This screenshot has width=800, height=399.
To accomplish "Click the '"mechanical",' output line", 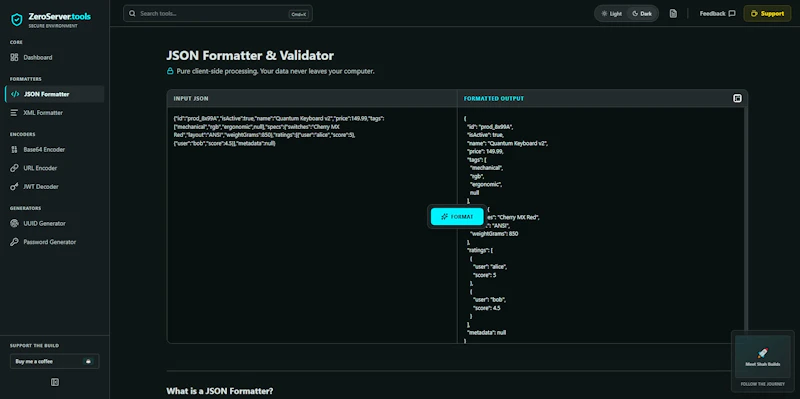I will [487, 168].
